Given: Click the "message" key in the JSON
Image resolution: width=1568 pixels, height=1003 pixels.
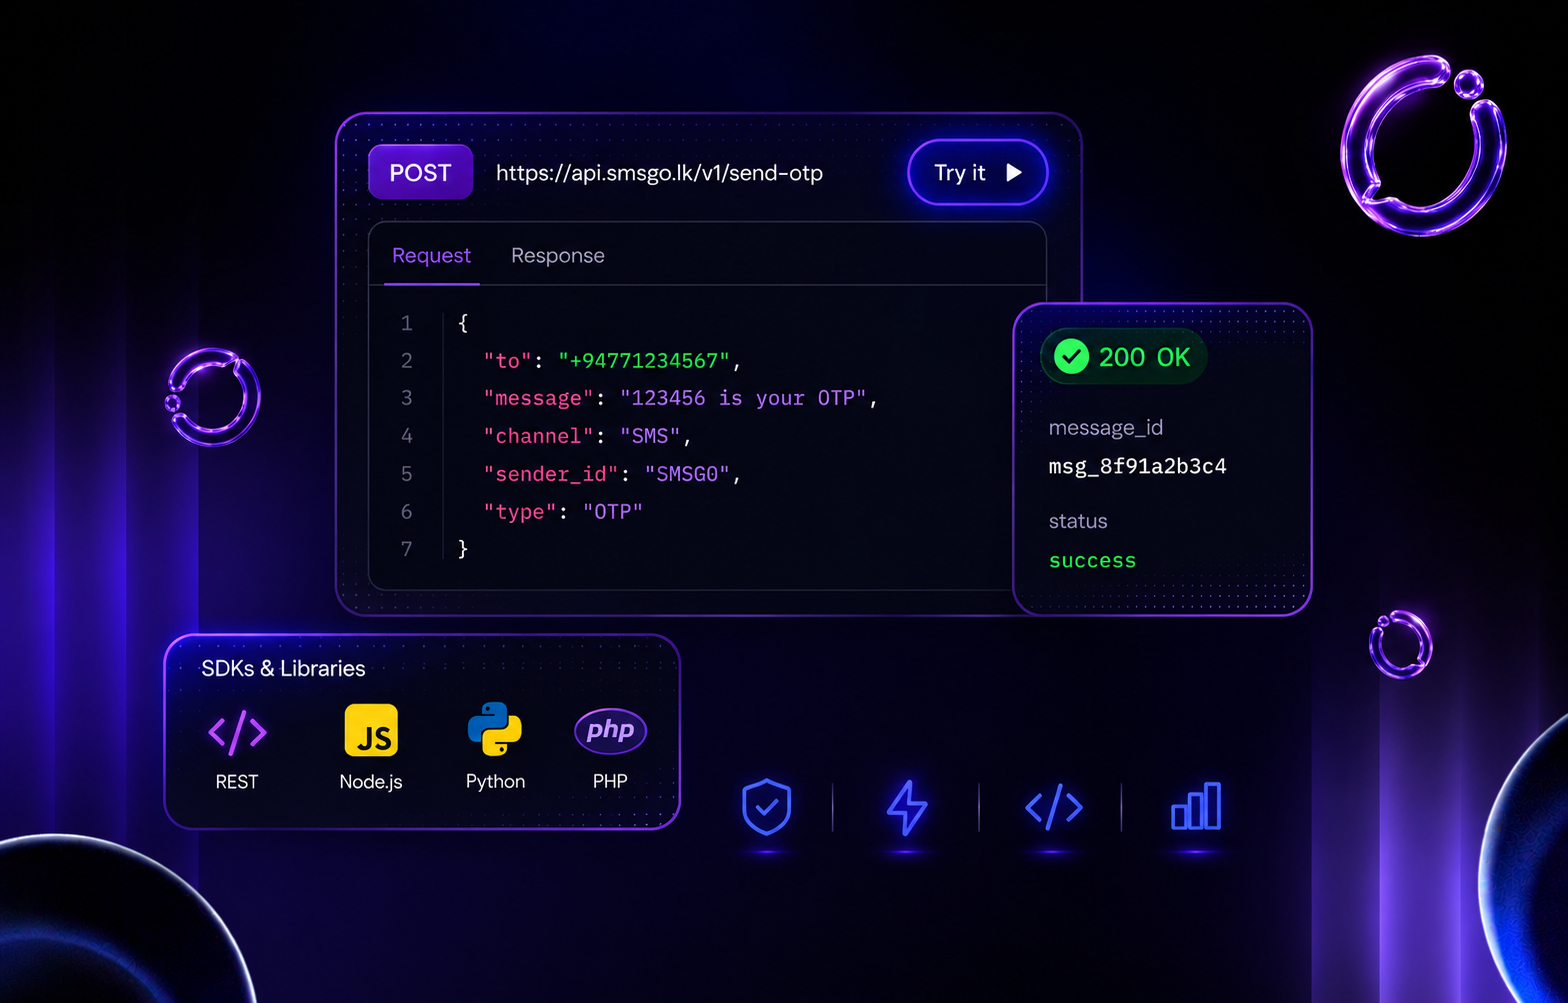Looking at the screenshot, I should tap(539, 398).
